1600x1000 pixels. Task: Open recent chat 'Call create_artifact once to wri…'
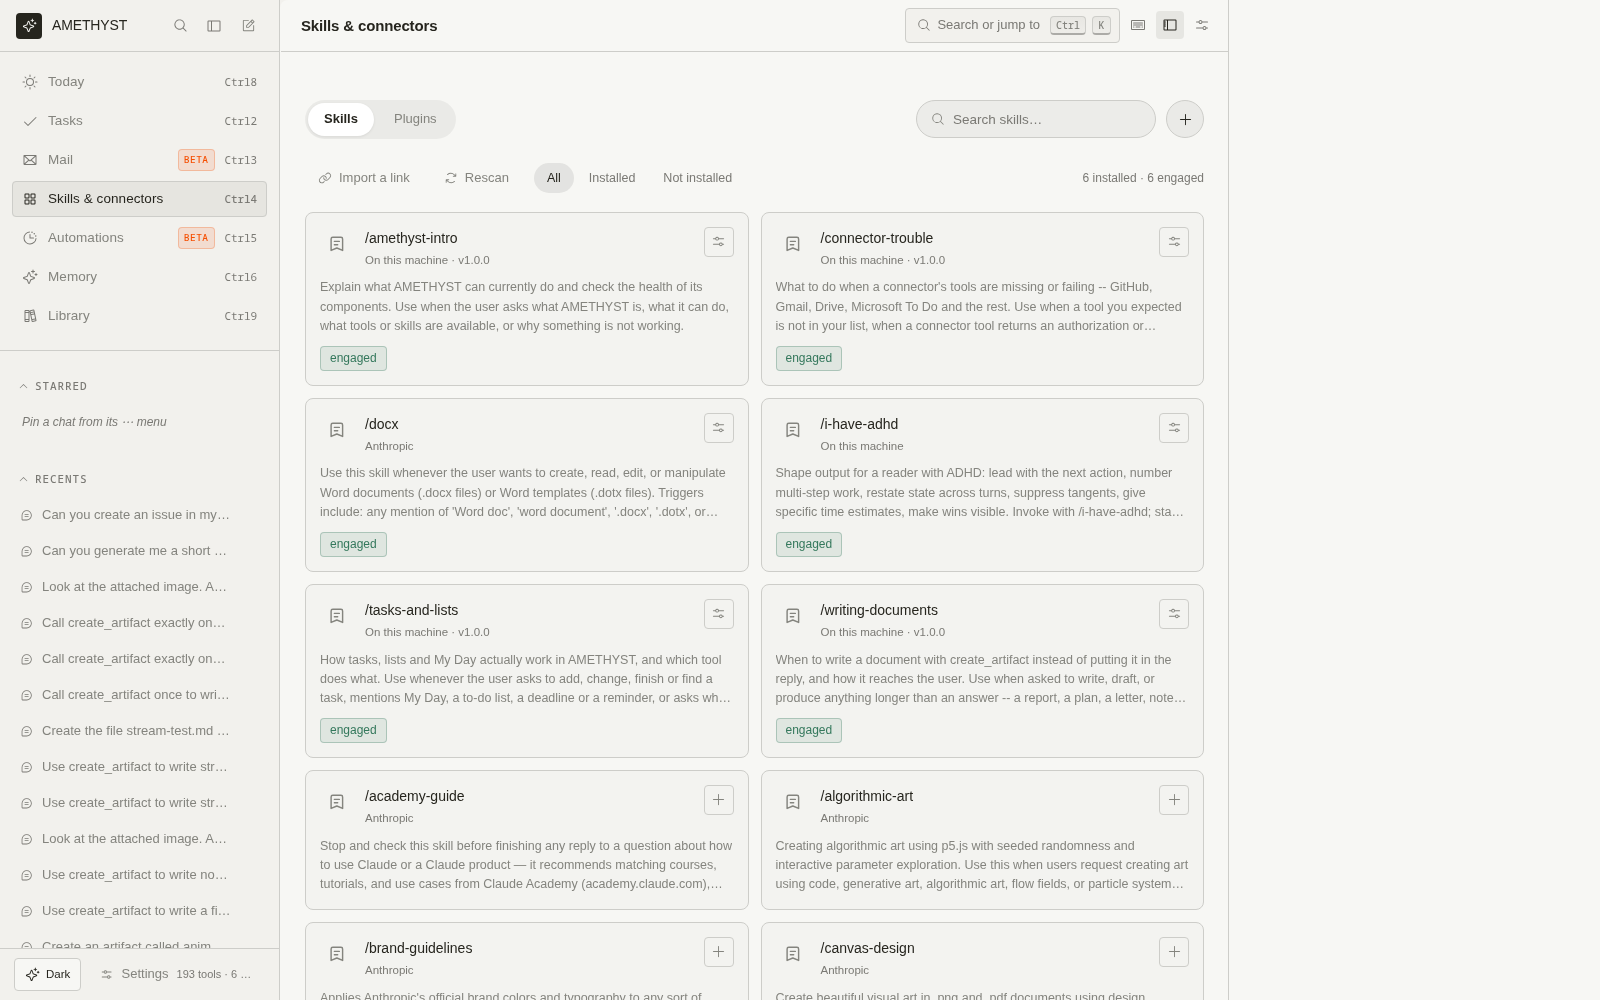pos(136,695)
